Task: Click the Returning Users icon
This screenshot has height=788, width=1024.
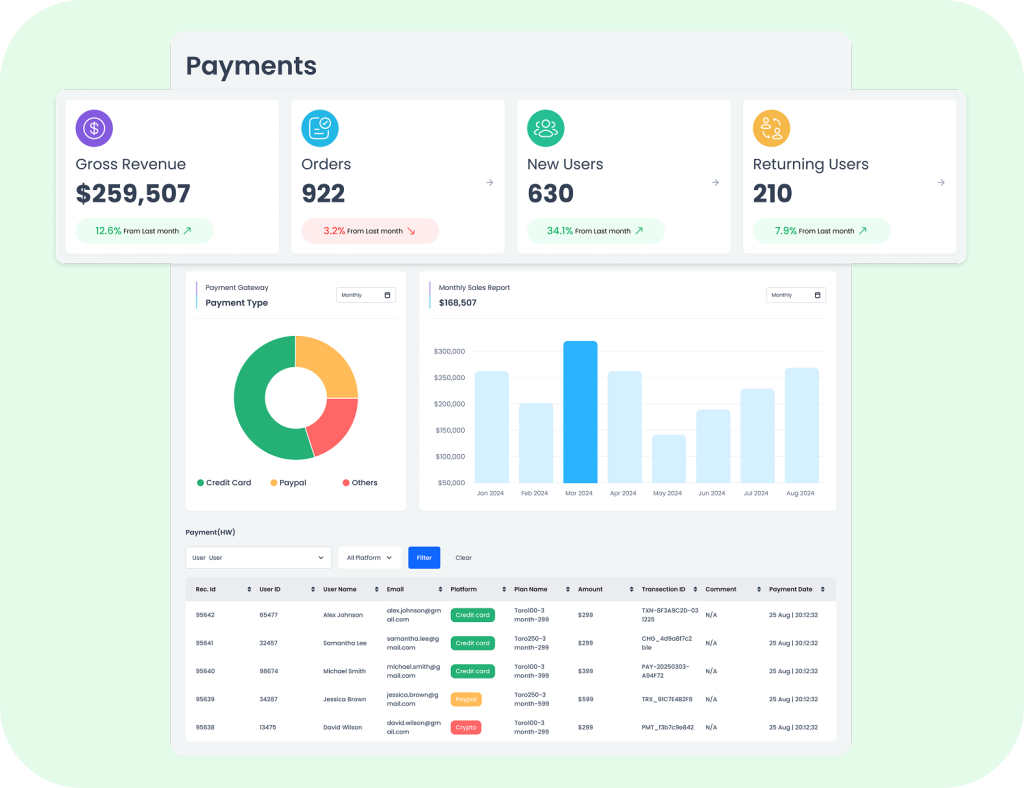Action: click(x=770, y=128)
